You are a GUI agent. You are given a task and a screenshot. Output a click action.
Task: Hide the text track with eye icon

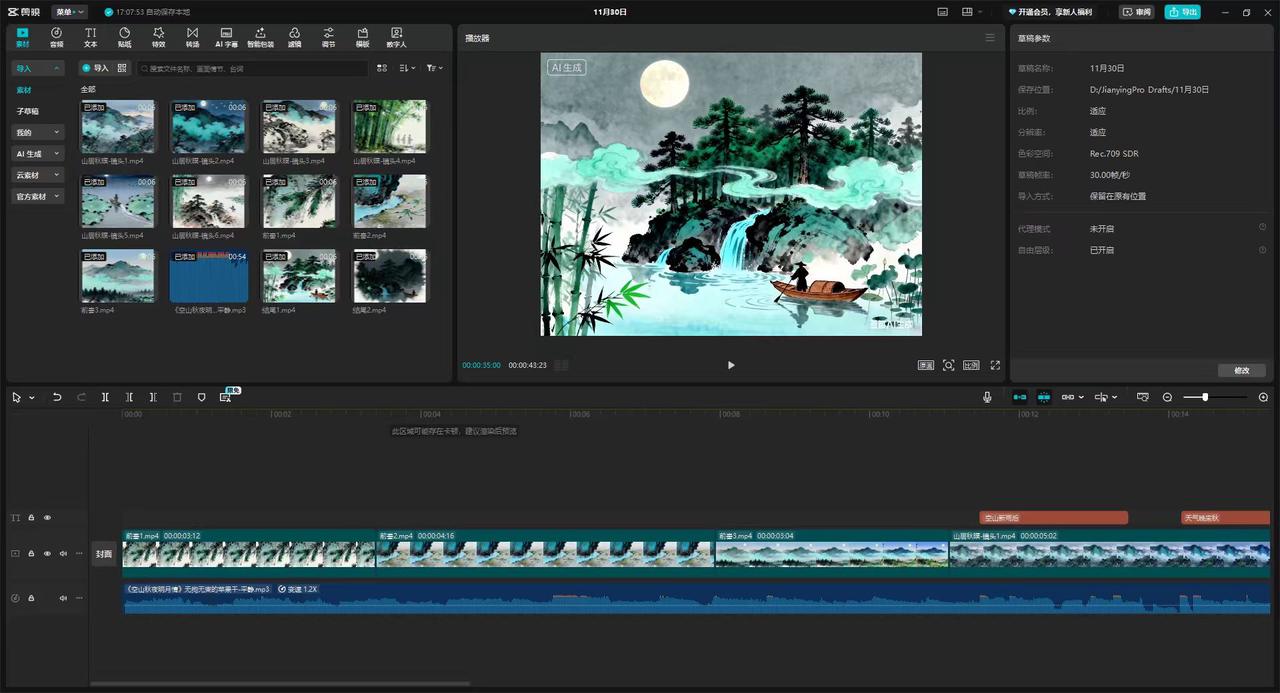47,518
